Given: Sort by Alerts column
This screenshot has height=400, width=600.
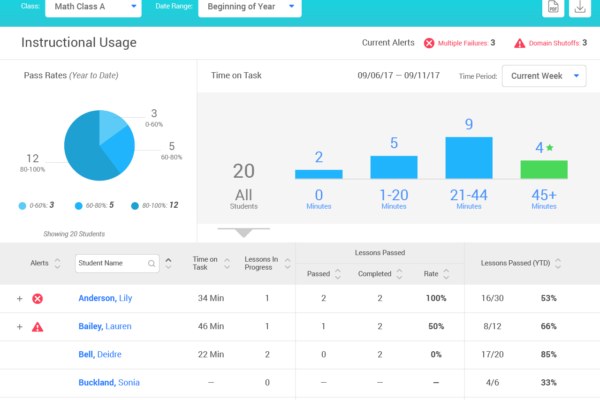Looking at the screenshot, I should click(57, 263).
